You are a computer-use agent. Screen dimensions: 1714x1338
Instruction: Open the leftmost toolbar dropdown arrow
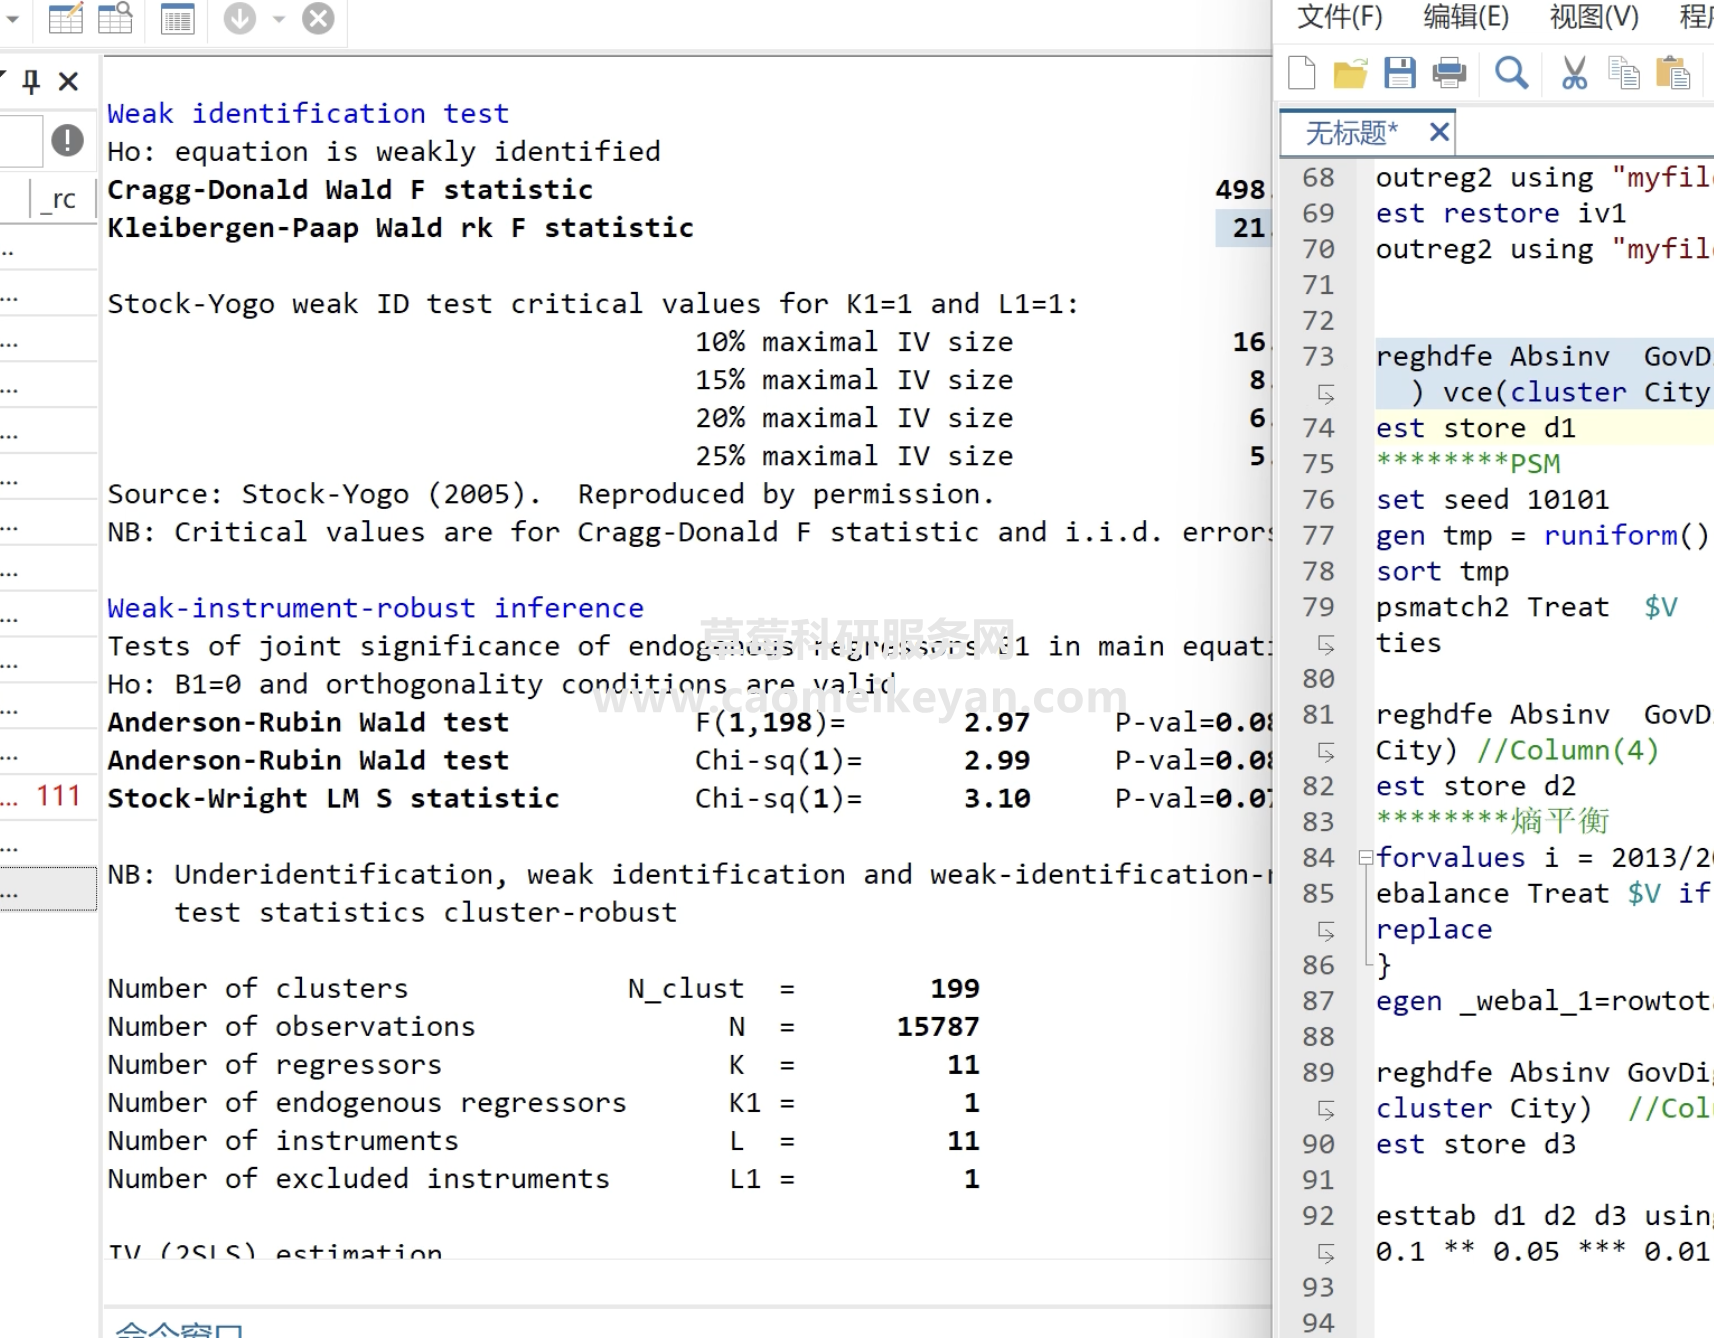pyautogui.click(x=13, y=19)
